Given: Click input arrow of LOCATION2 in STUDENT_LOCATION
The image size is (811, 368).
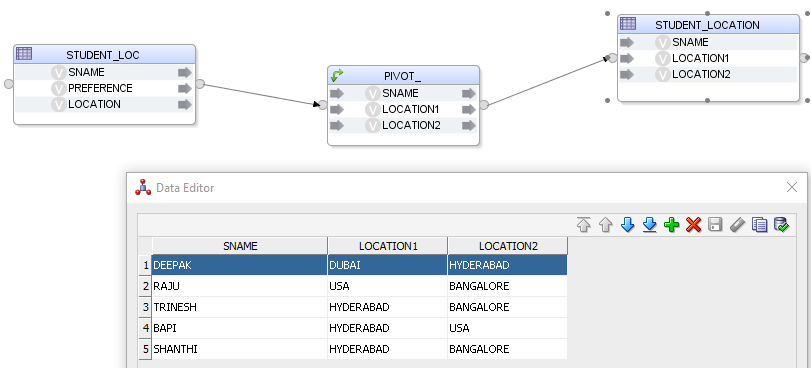Looking at the screenshot, I should pyautogui.click(x=627, y=75).
